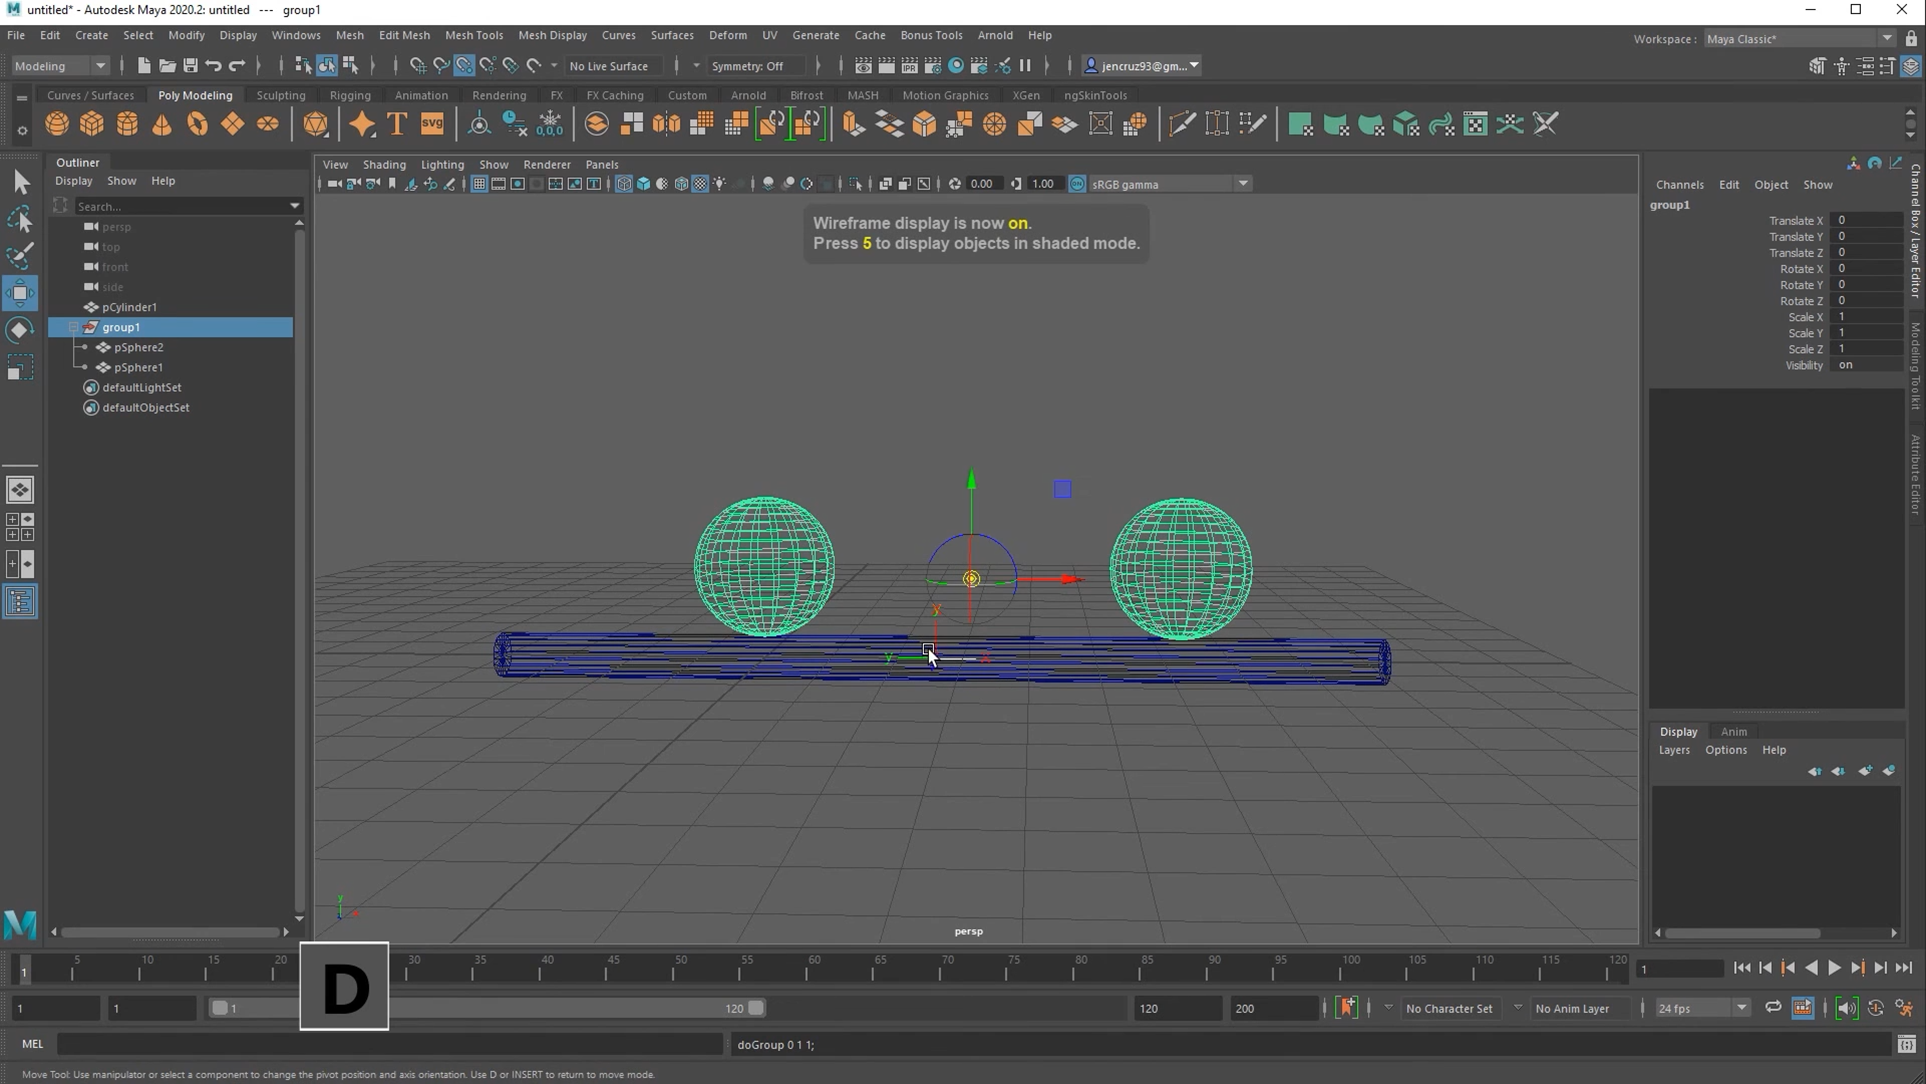
Task: Select the Rotate tool in toolbox
Action: pos(19,330)
